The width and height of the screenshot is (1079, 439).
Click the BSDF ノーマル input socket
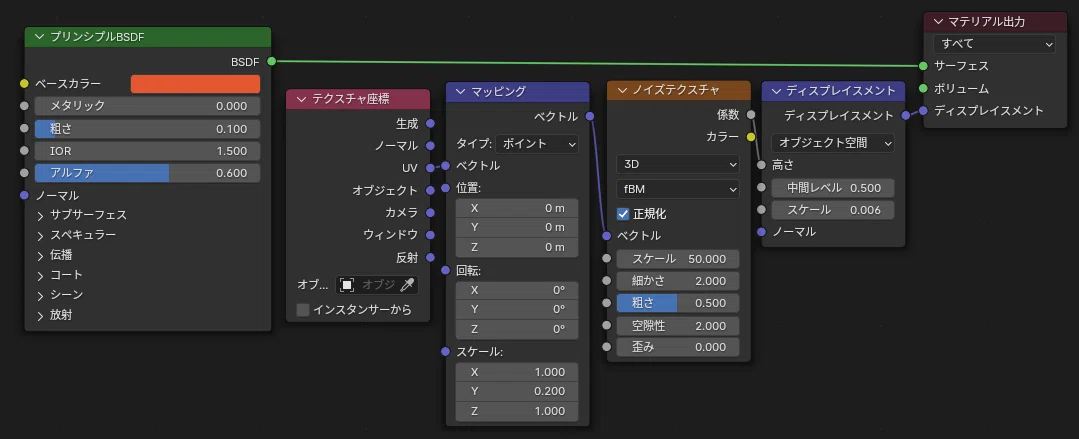pyautogui.click(x=24, y=195)
